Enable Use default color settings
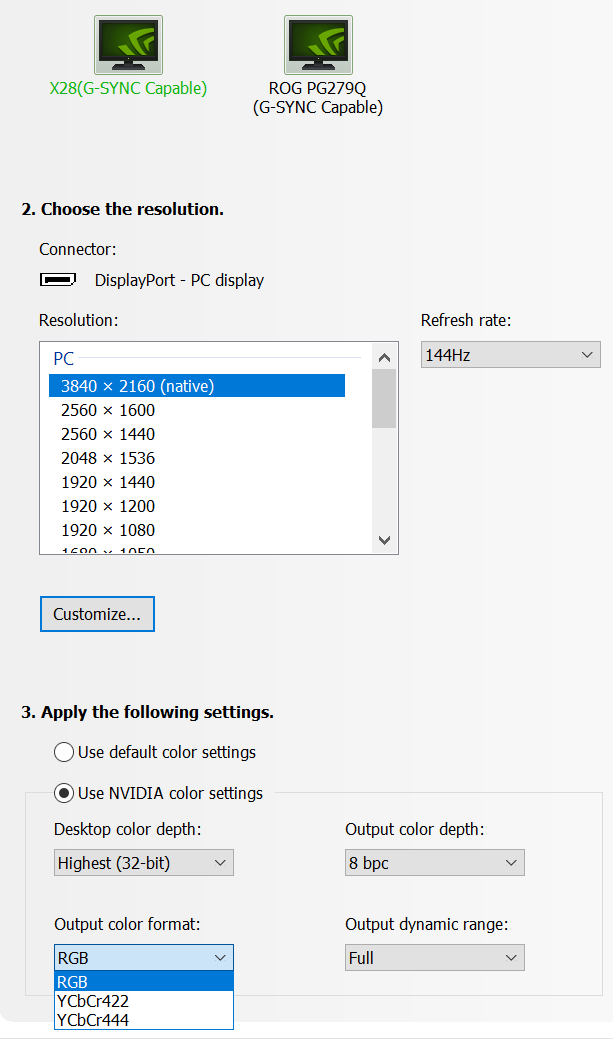The height and width of the screenshot is (1039, 613). point(64,752)
